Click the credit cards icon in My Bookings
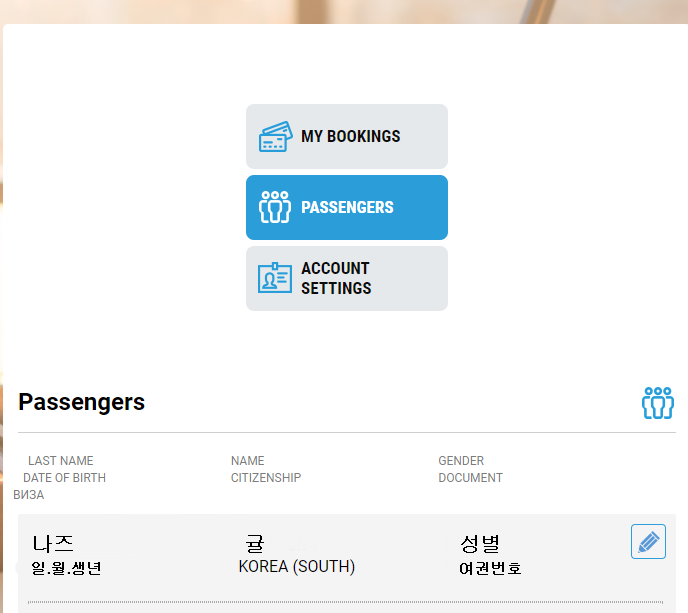 click(x=276, y=136)
